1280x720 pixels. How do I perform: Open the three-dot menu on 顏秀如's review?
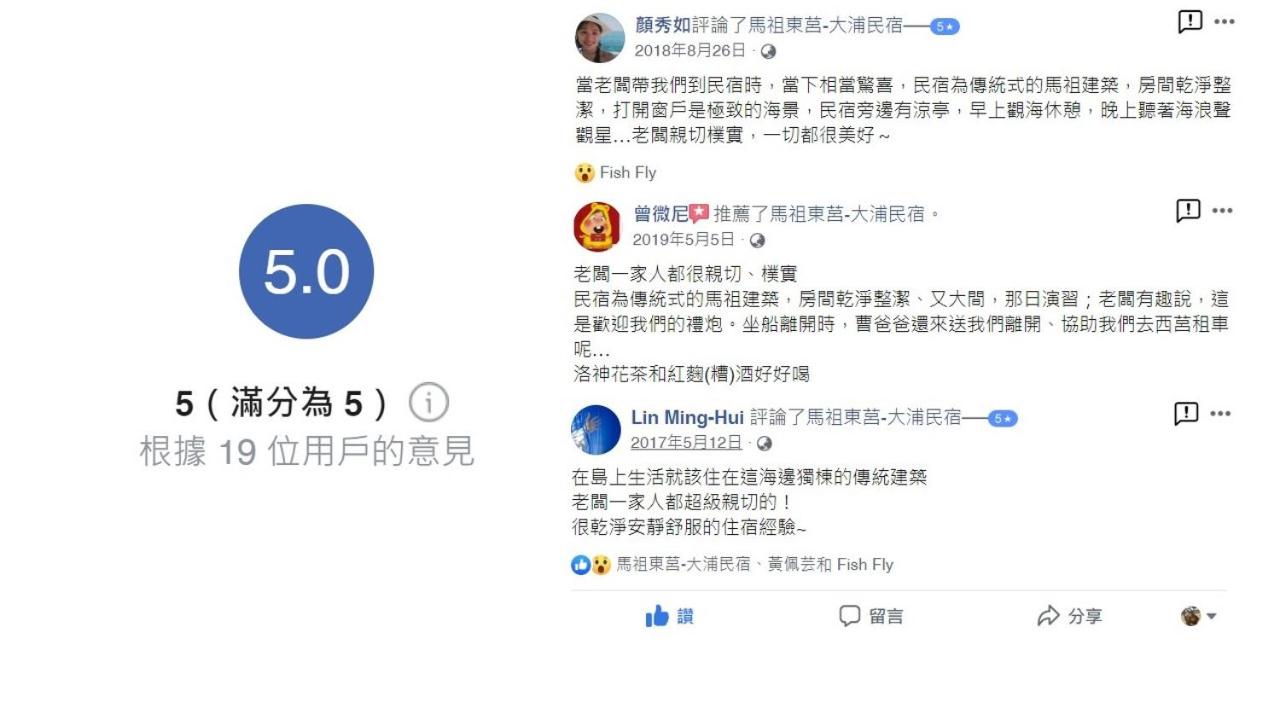click(1225, 22)
